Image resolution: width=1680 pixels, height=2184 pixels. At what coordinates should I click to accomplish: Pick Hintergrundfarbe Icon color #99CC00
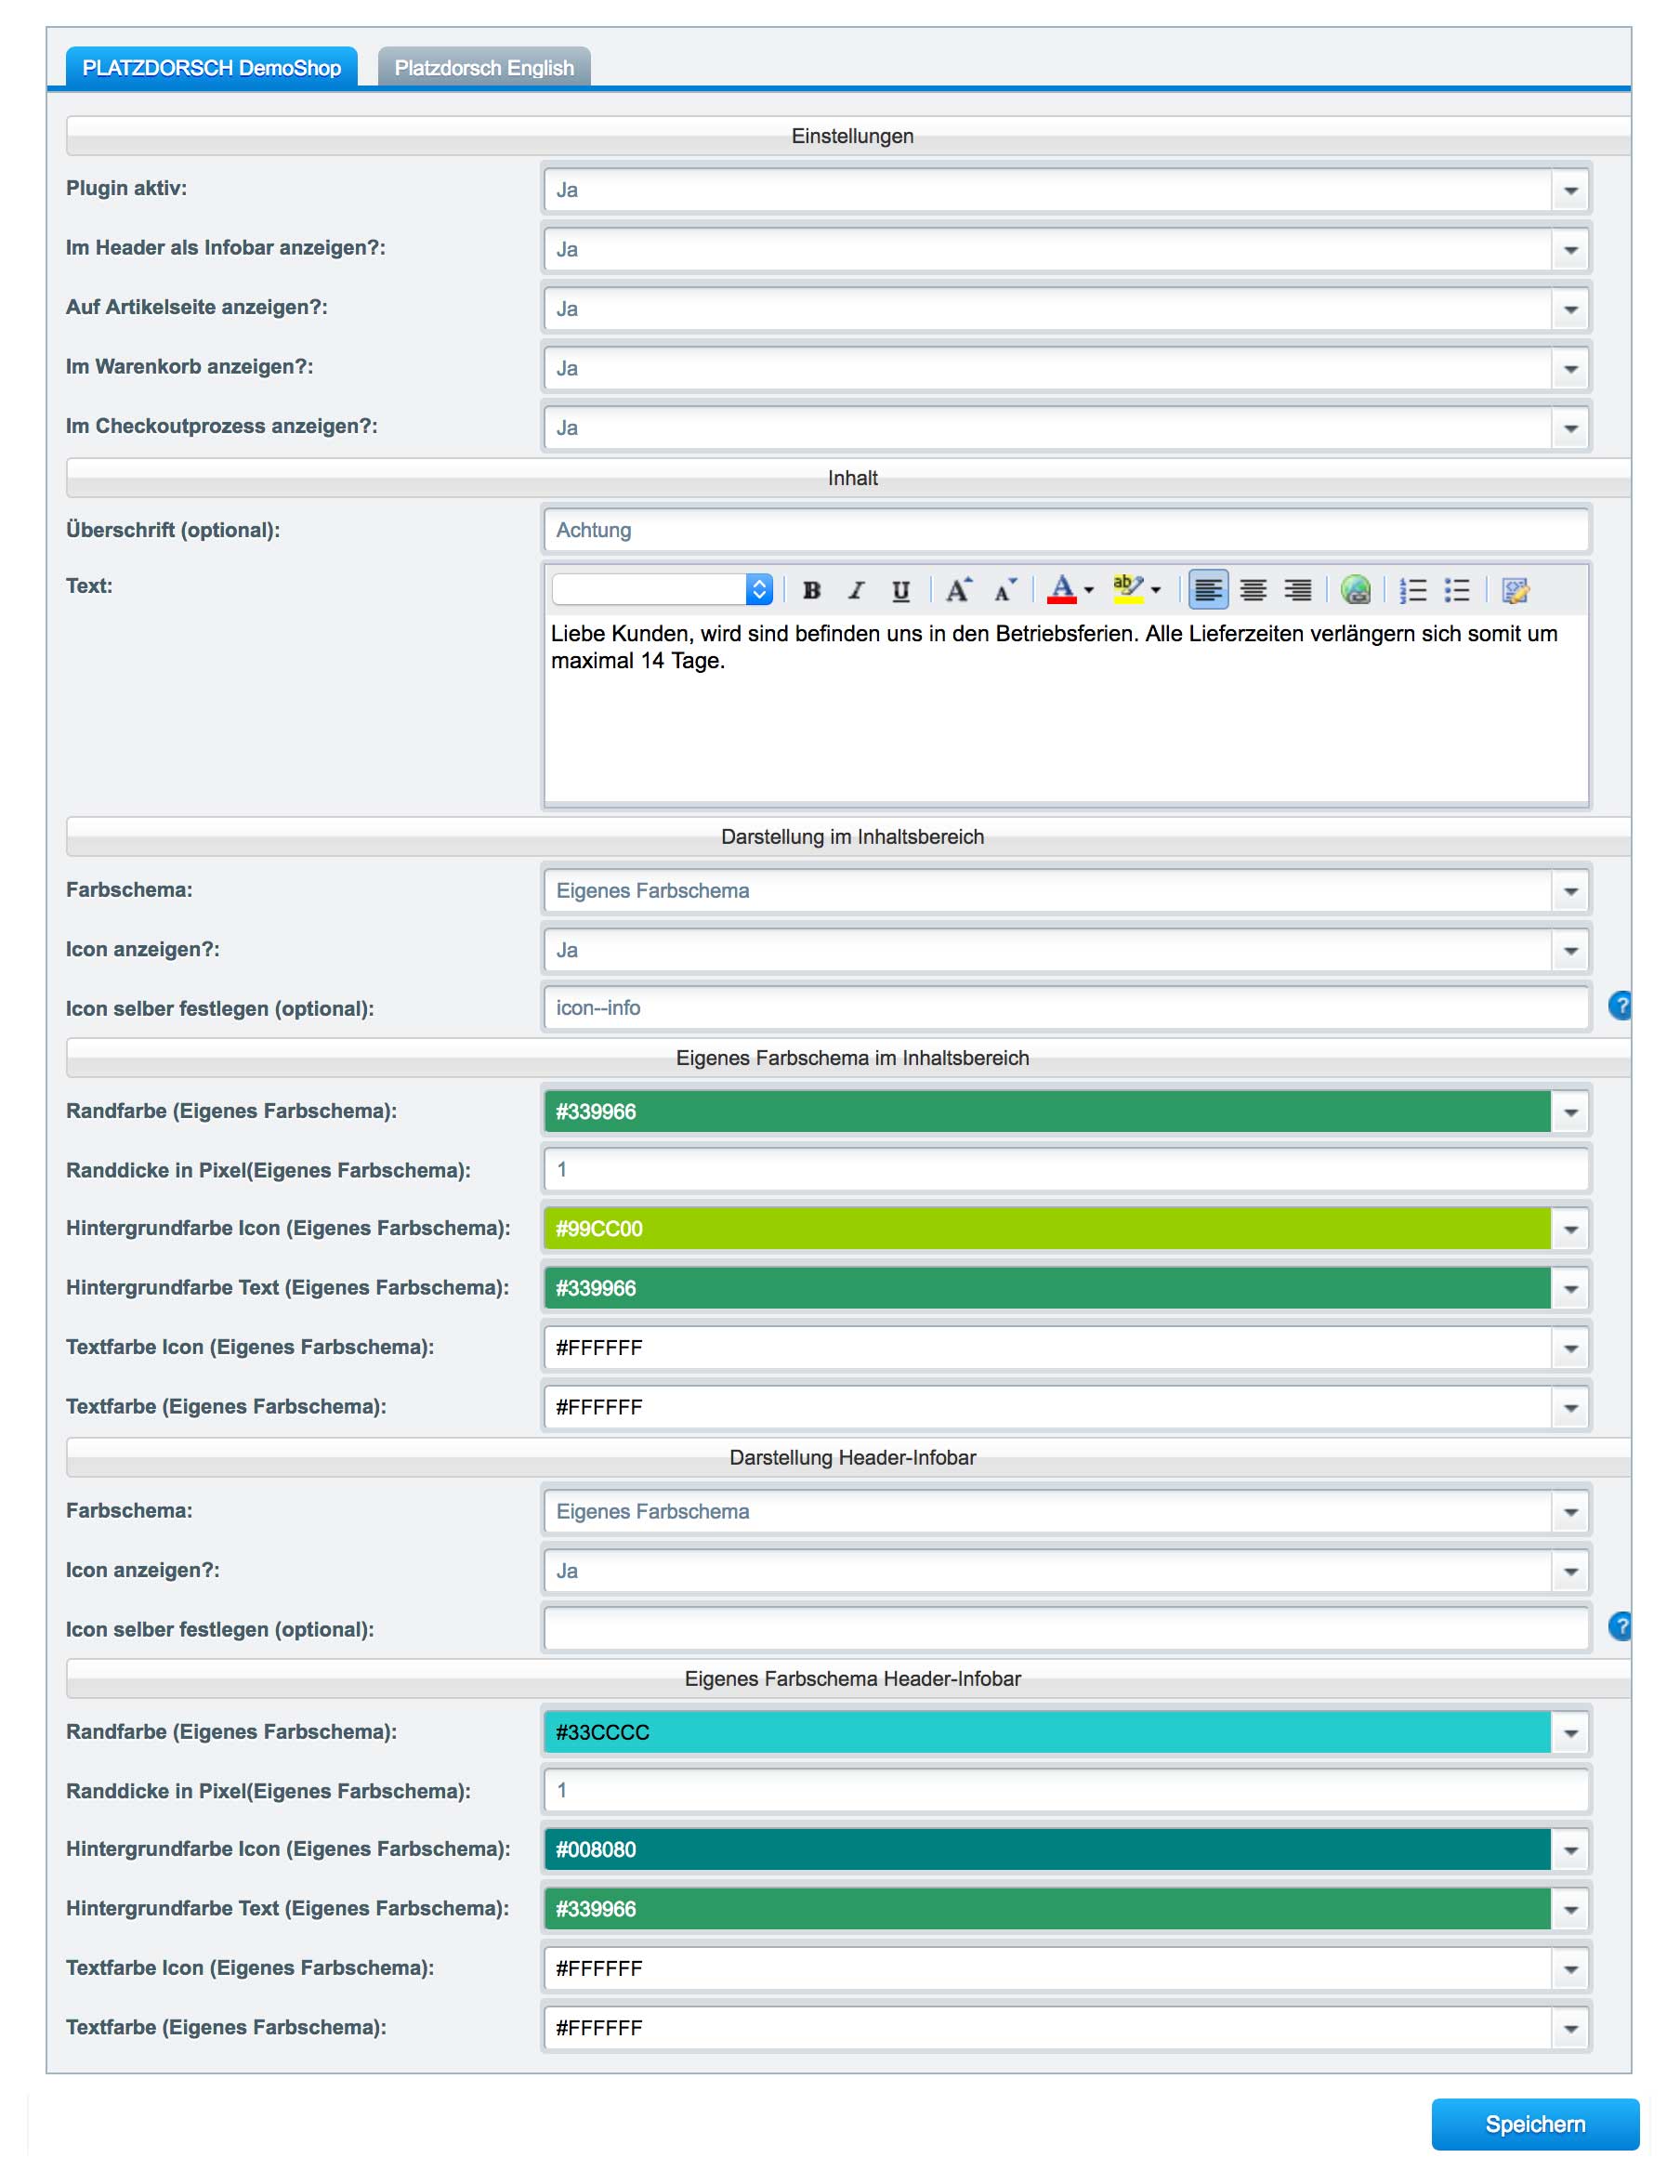tap(1067, 1229)
